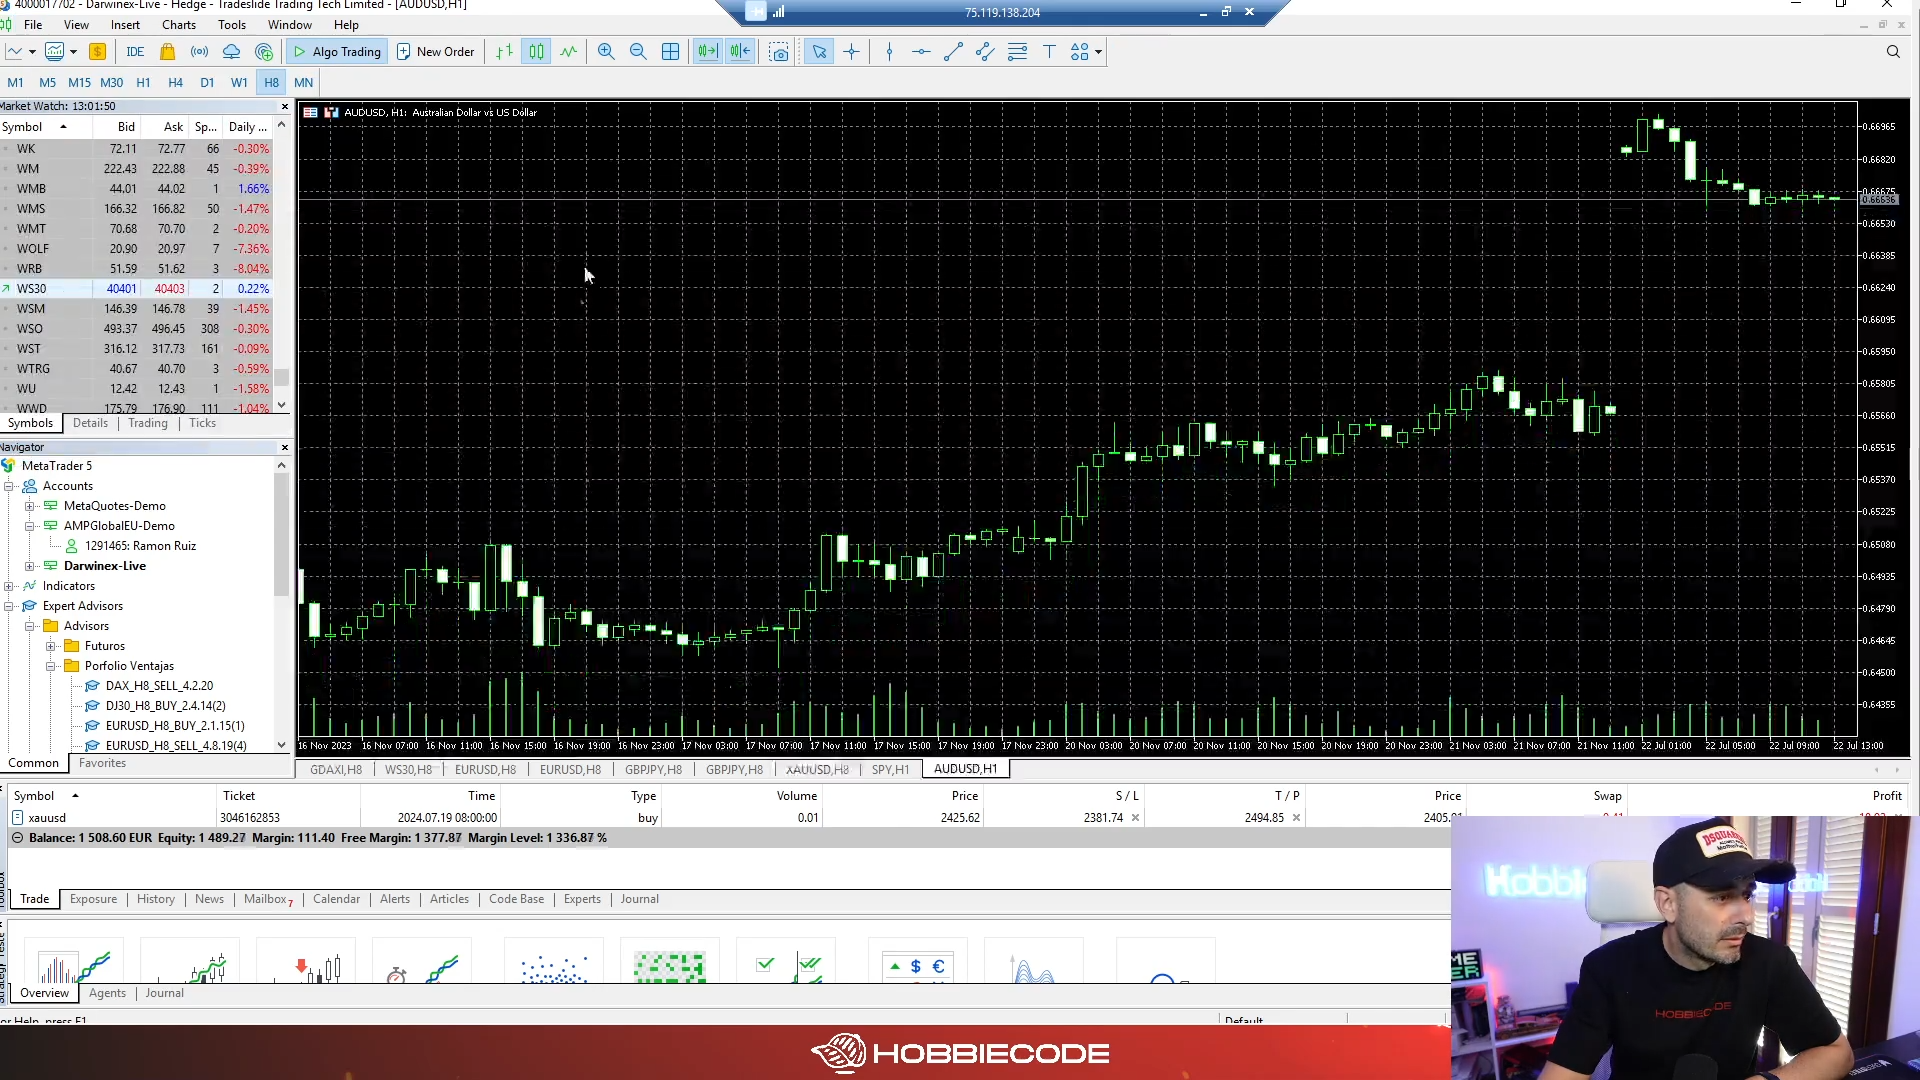This screenshot has width=1920, height=1080.
Task: Click the Depth of Market dollar icon
Action: [97, 52]
